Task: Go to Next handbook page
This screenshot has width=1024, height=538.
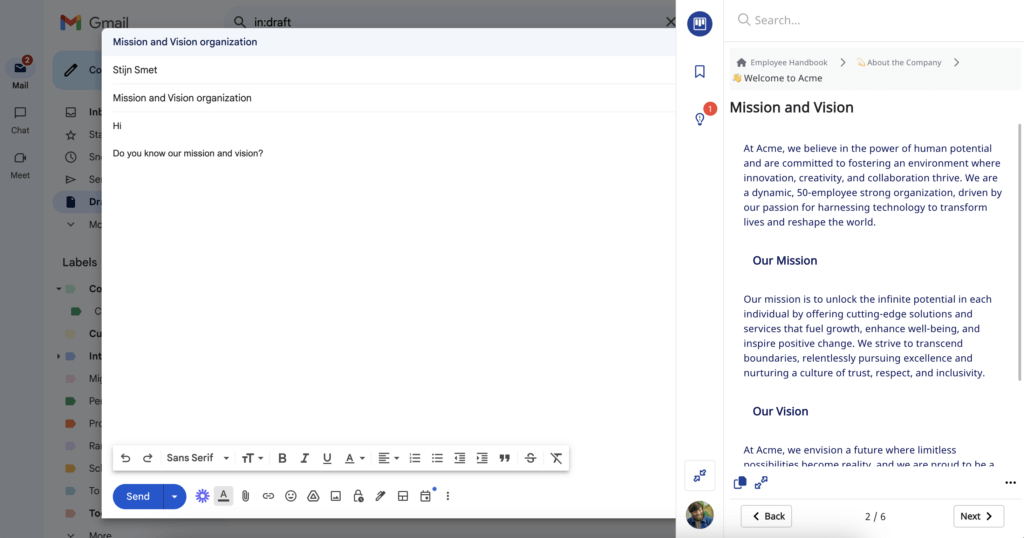Action: [x=977, y=516]
